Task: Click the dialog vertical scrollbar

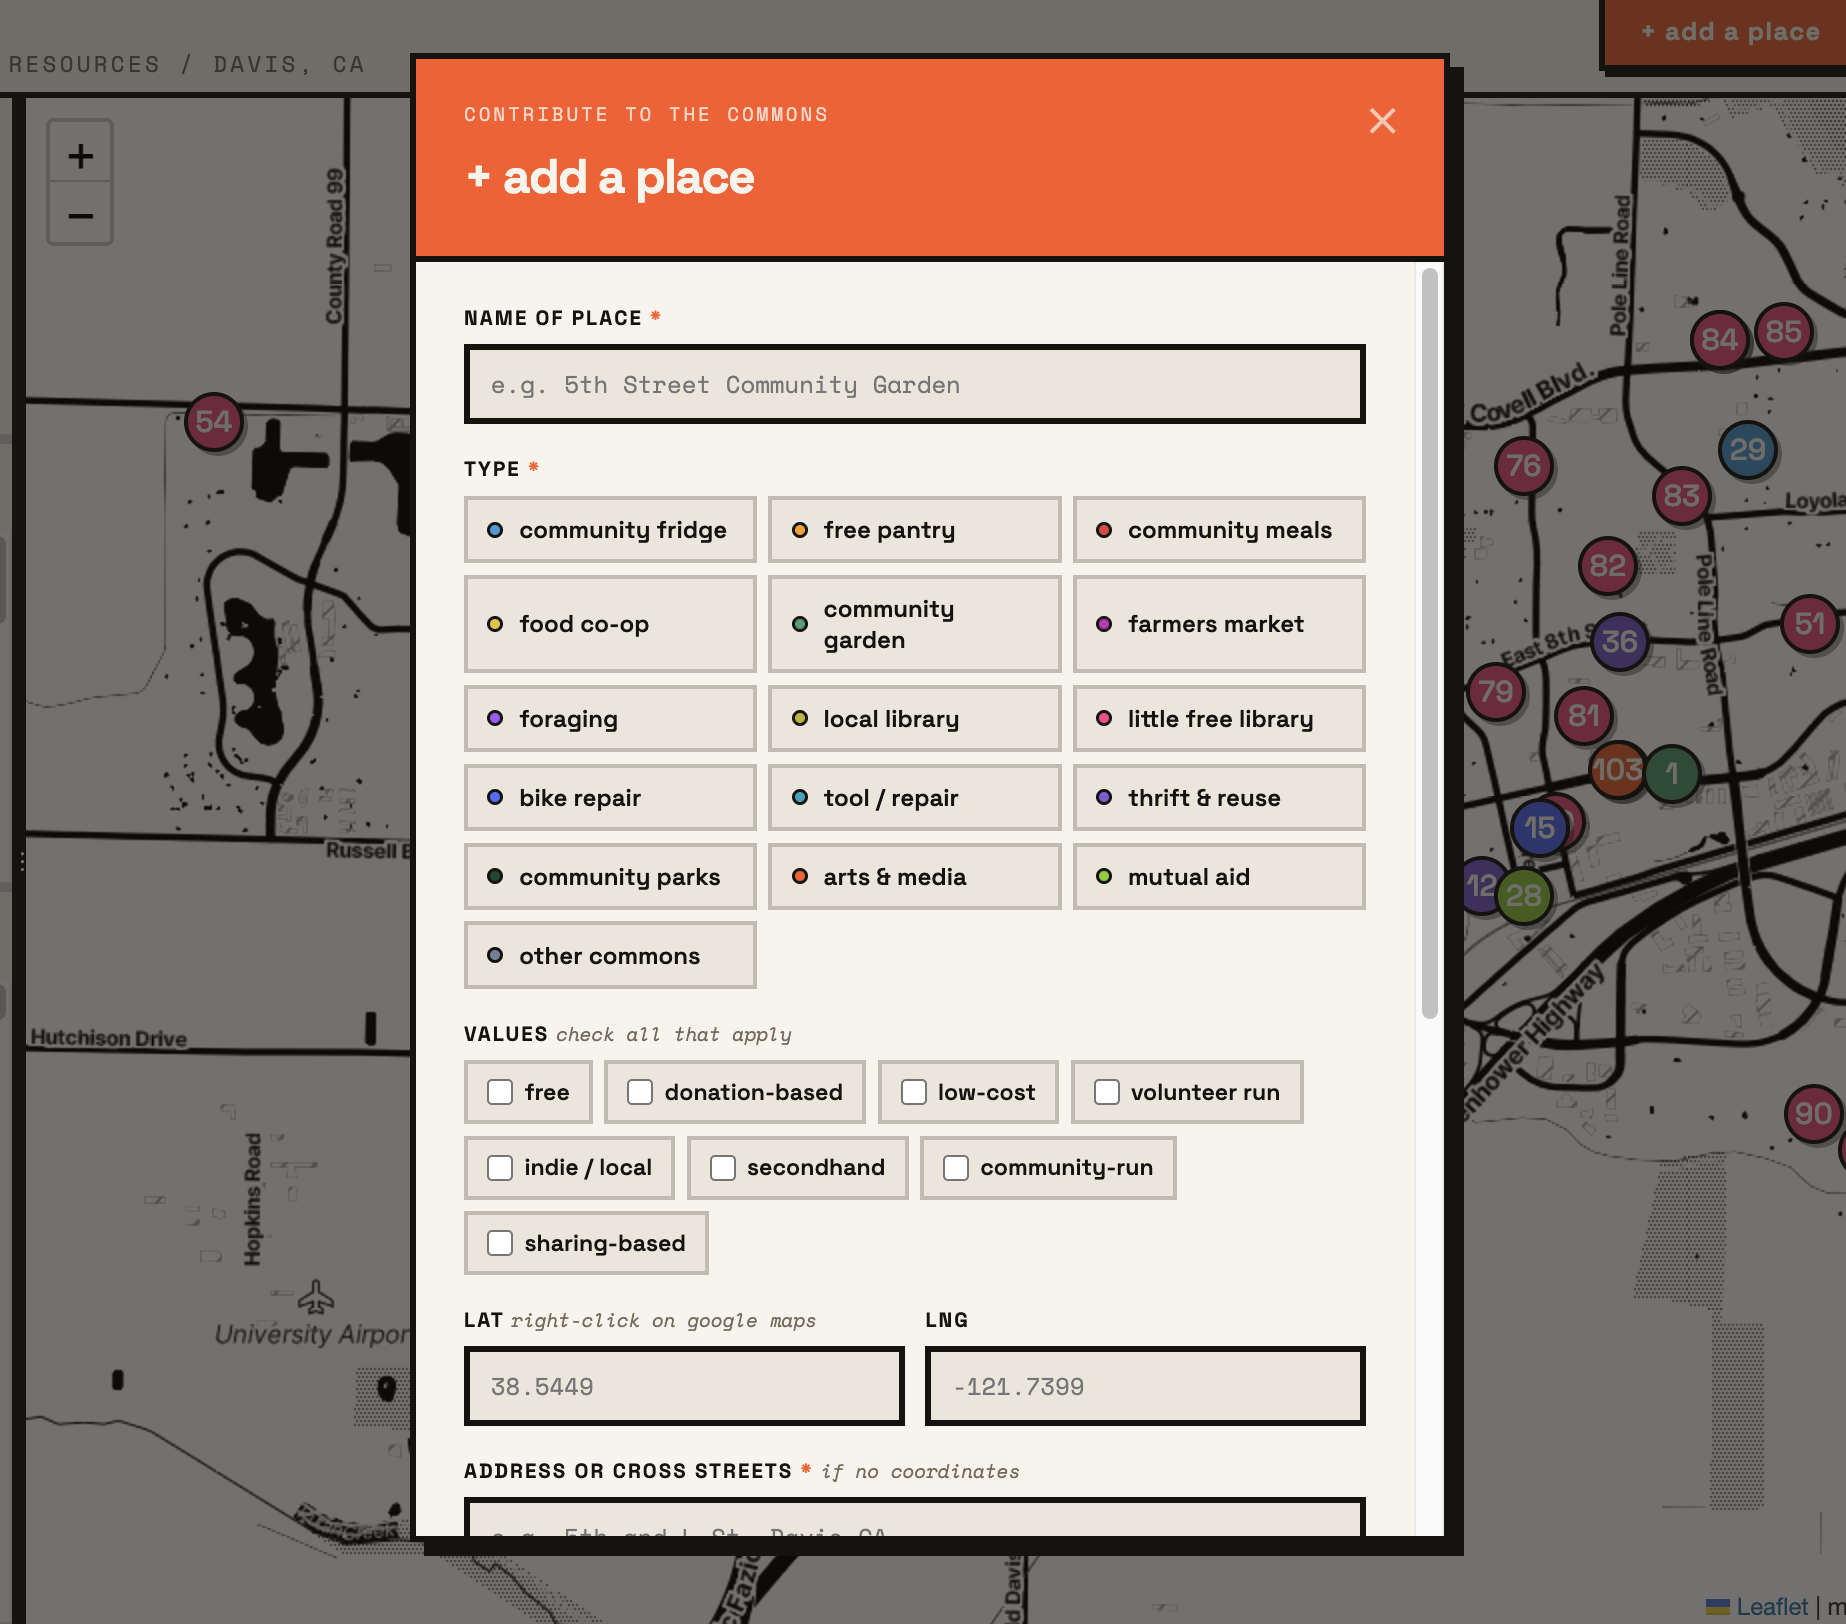Action: coord(1430,644)
